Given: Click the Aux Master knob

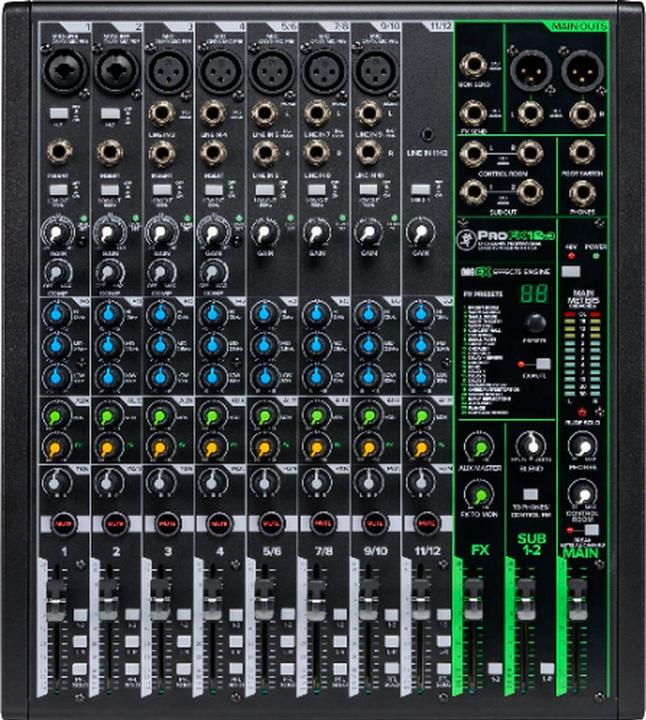Looking at the screenshot, I should [479, 448].
